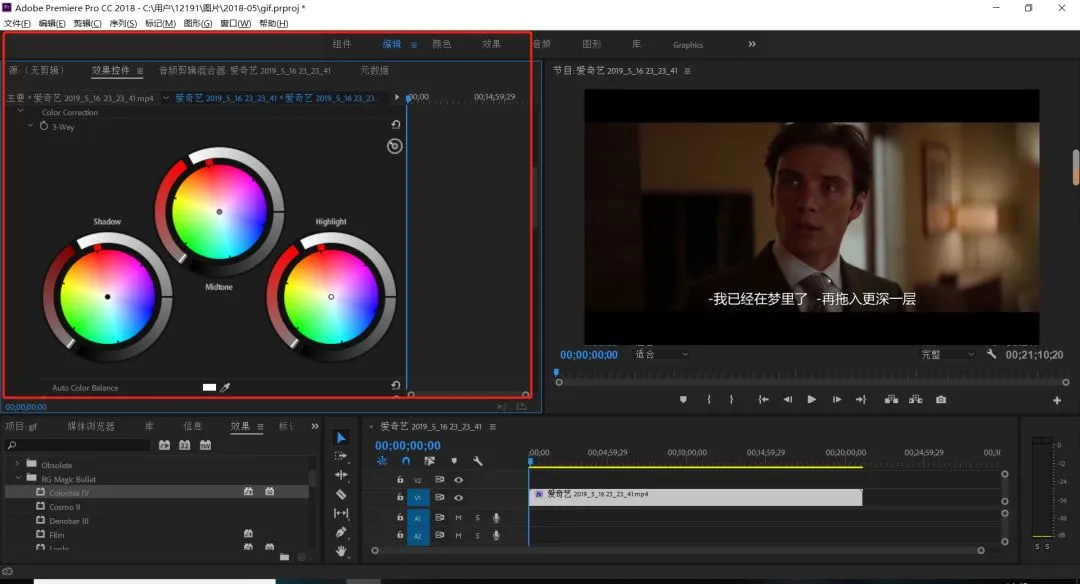Mute audio track A1
Screen dimensions: 1080x584
[x=458, y=517]
